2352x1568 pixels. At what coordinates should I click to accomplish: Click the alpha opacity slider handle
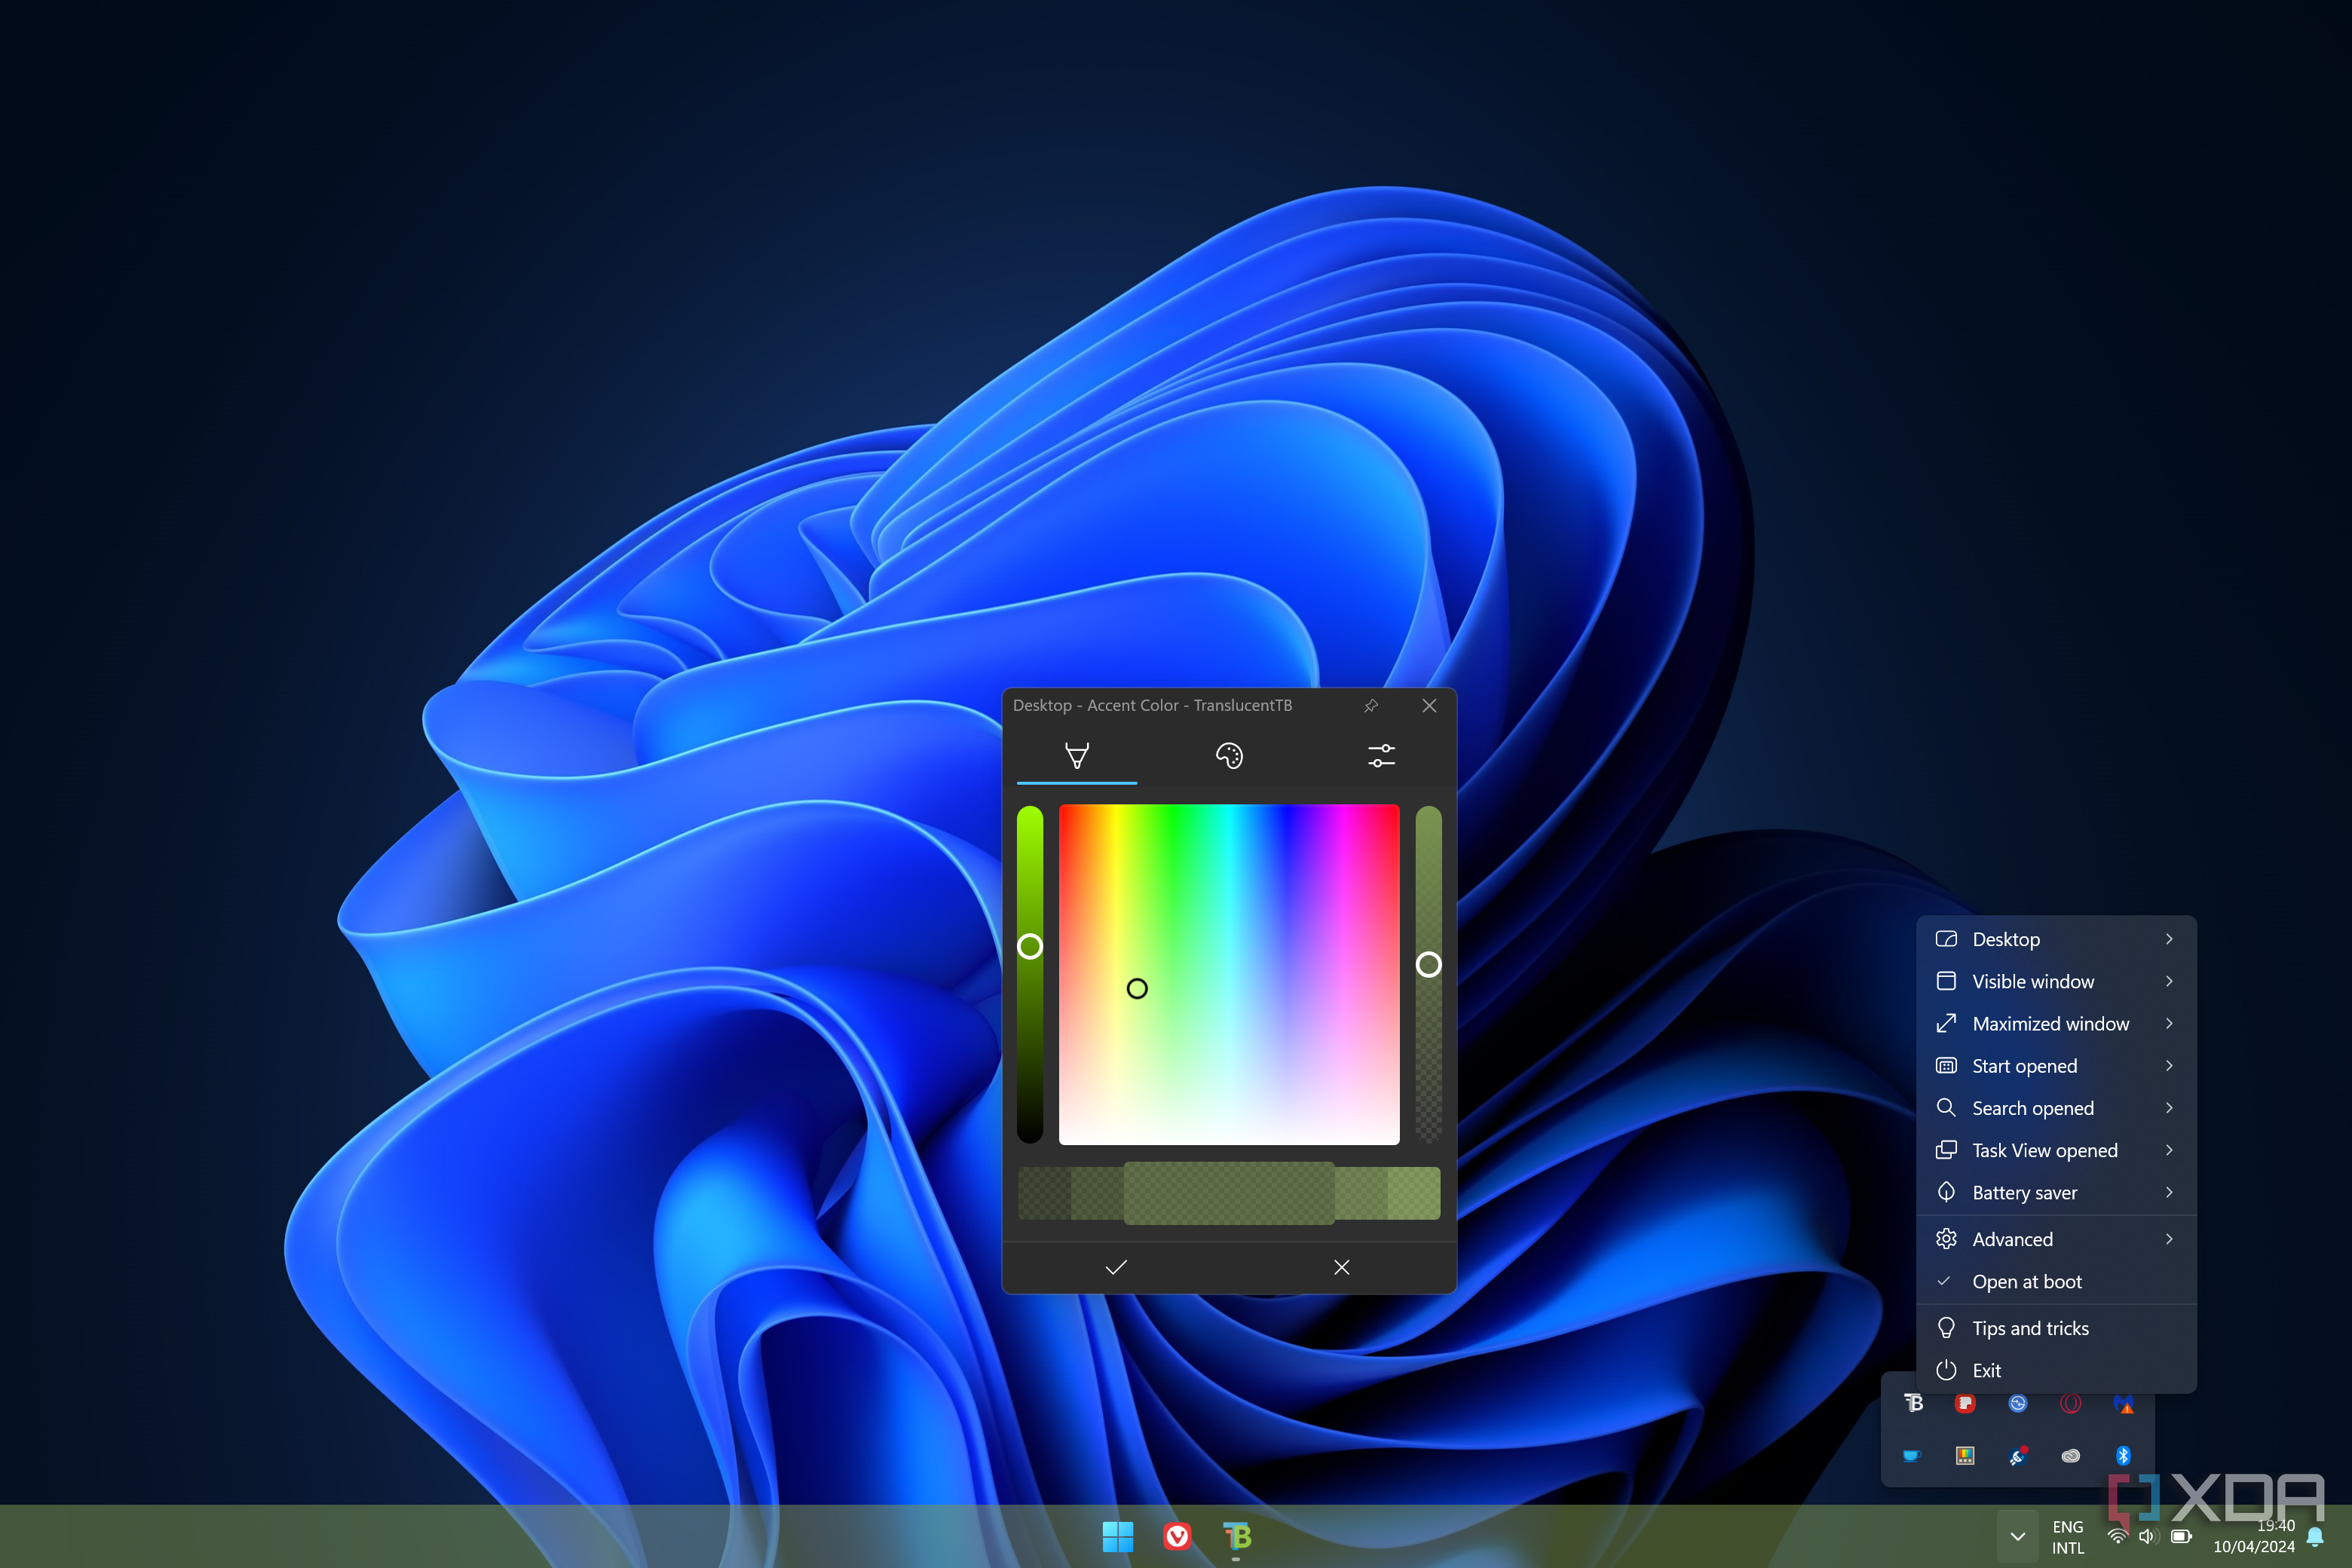pyautogui.click(x=1429, y=964)
